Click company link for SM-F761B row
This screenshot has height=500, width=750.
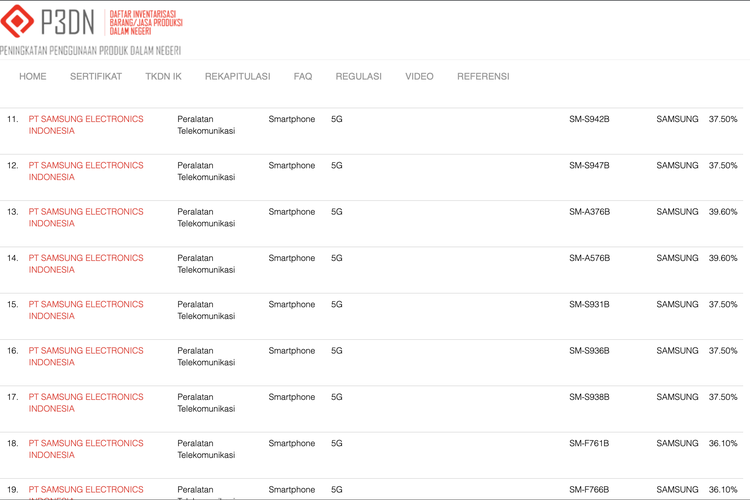(x=86, y=449)
